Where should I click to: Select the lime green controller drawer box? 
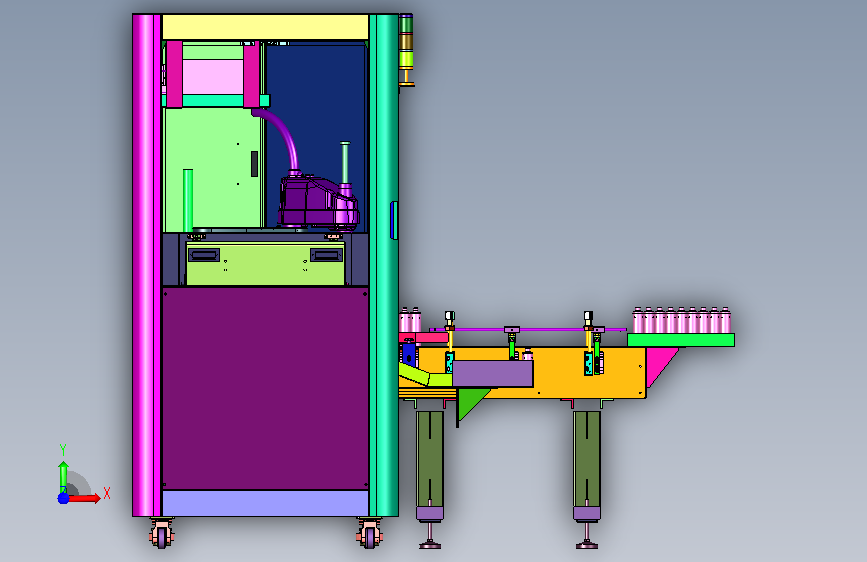(265, 263)
